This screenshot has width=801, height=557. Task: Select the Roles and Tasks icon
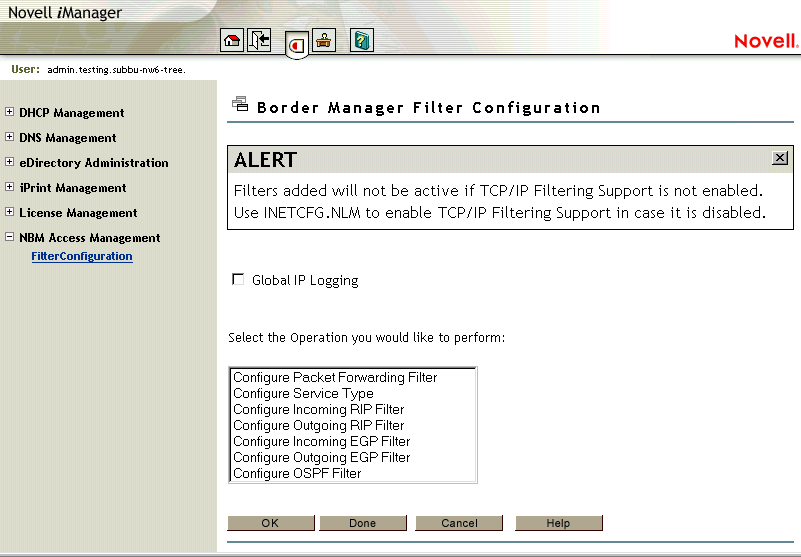point(297,45)
